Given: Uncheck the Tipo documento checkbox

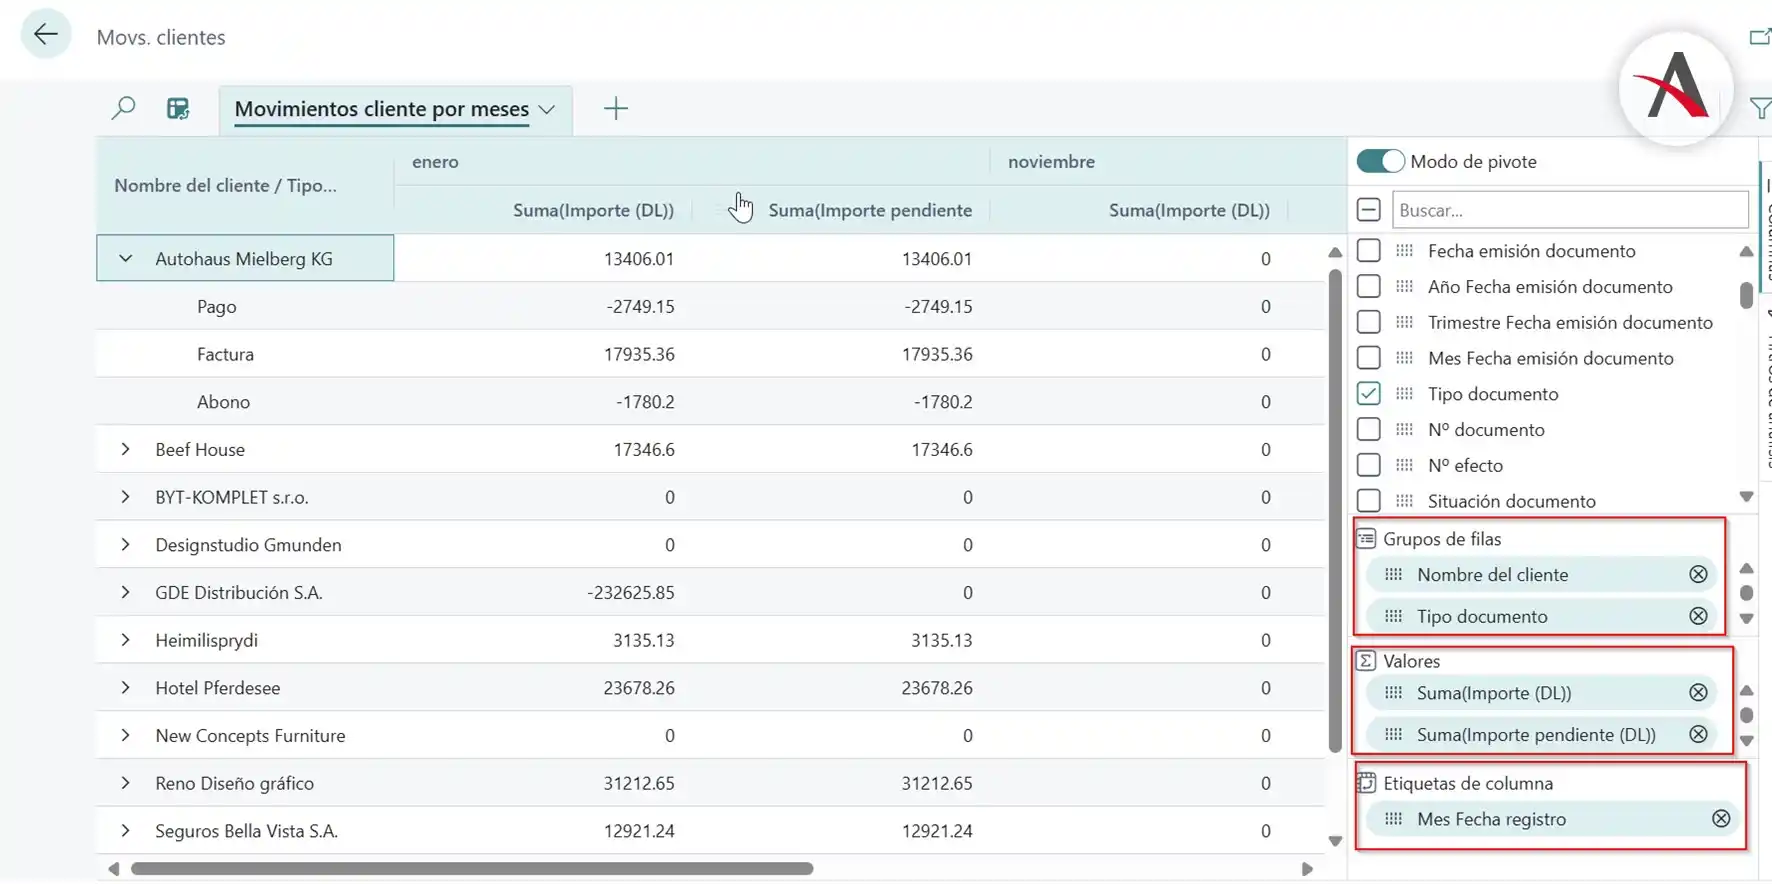Looking at the screenshot, I should [x=1368, y=394].
